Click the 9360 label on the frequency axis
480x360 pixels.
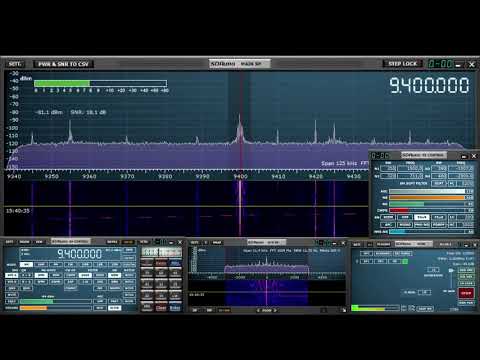click(89, 176)
